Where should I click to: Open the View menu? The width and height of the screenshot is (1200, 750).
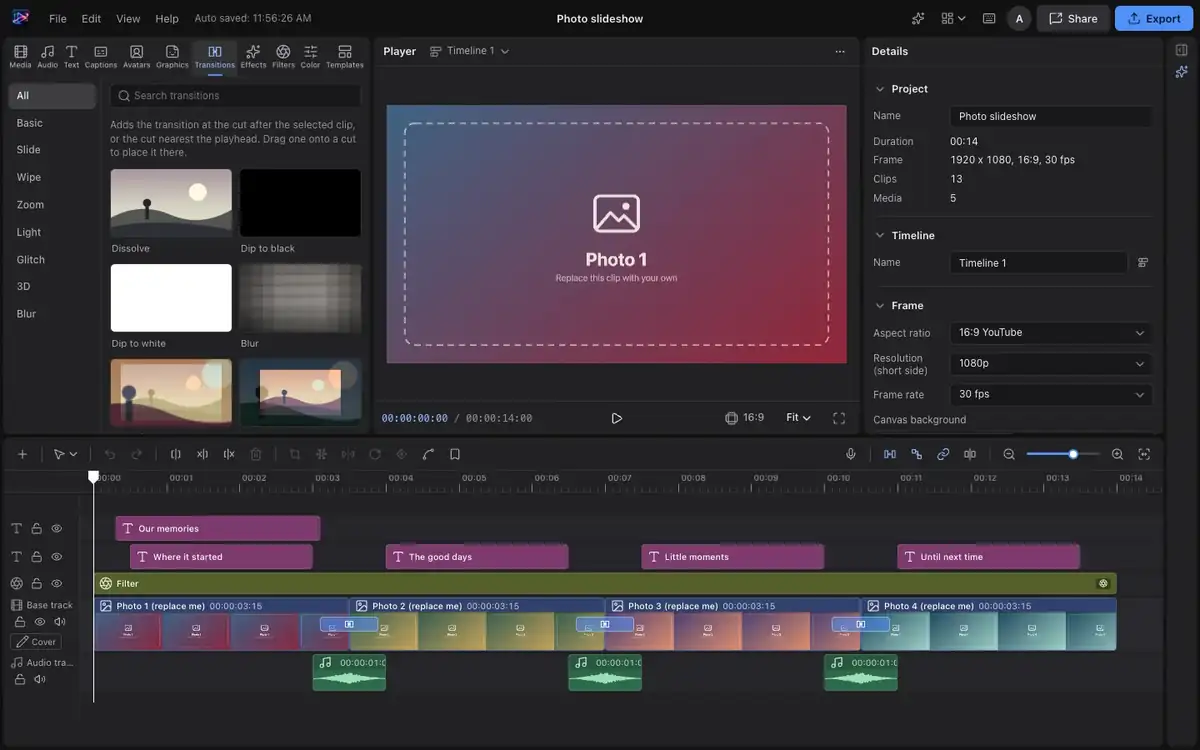(x=128, y=19)
